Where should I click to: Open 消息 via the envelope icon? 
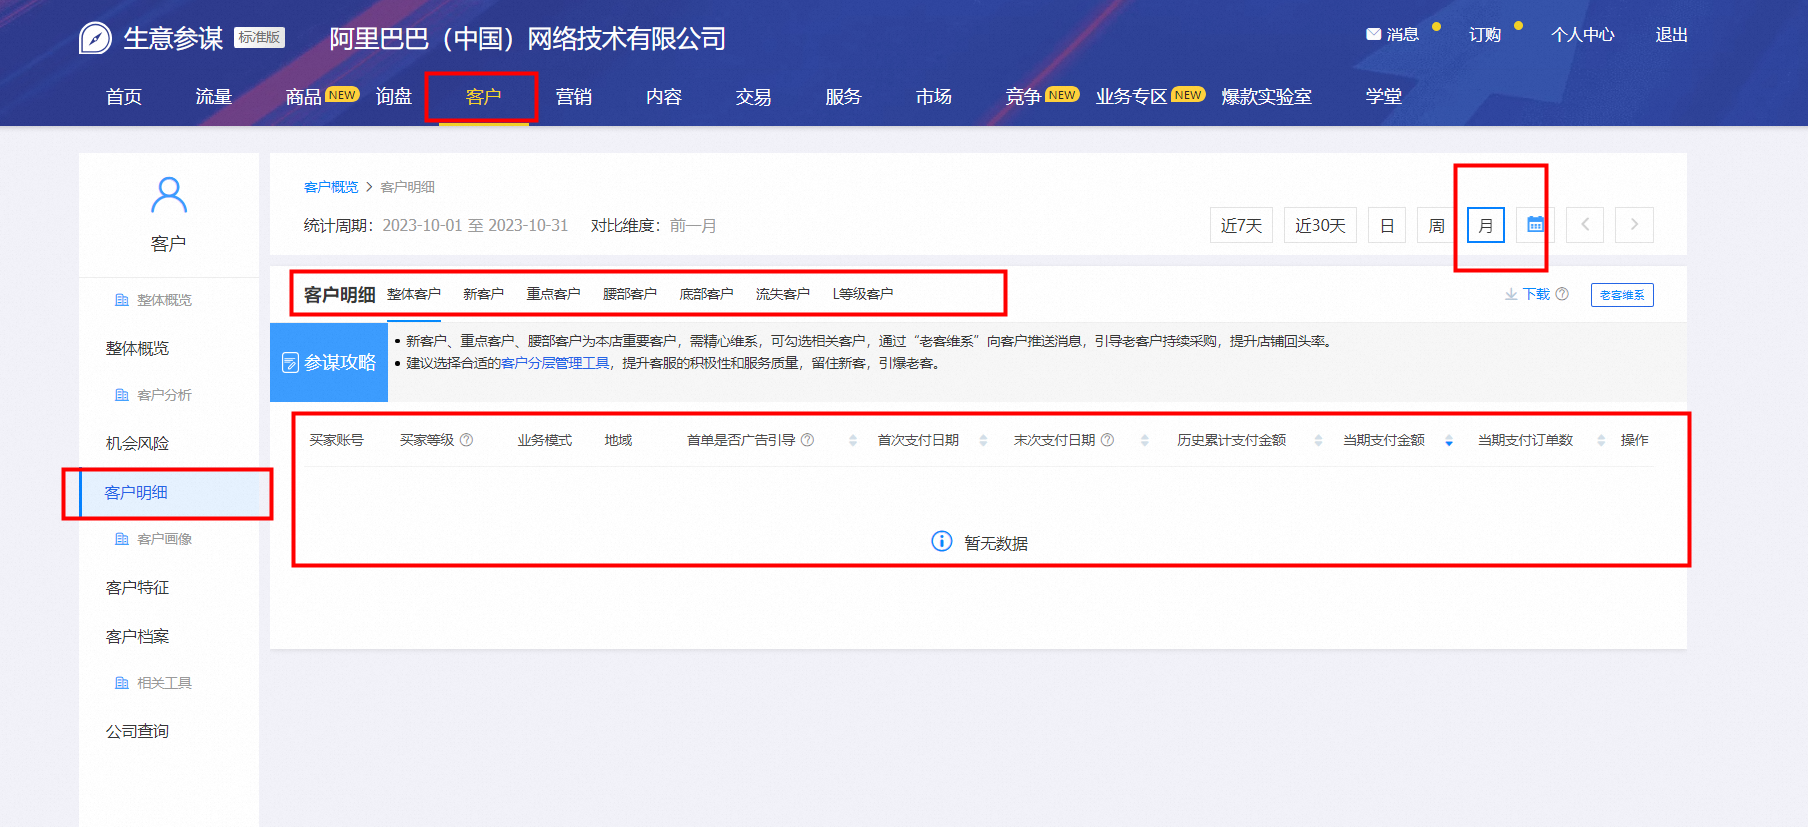click(1374, 34)
